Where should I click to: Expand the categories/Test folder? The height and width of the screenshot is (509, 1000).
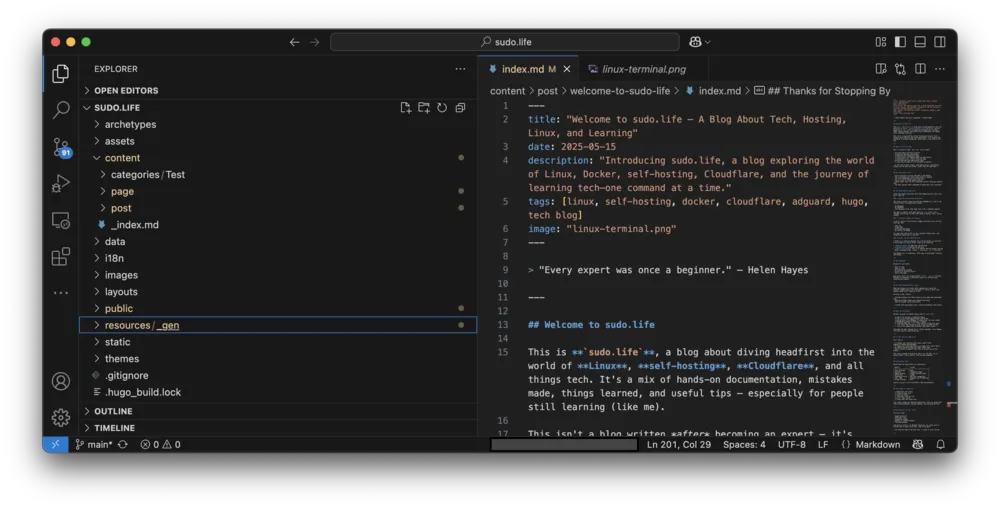(x=278, y=175)
